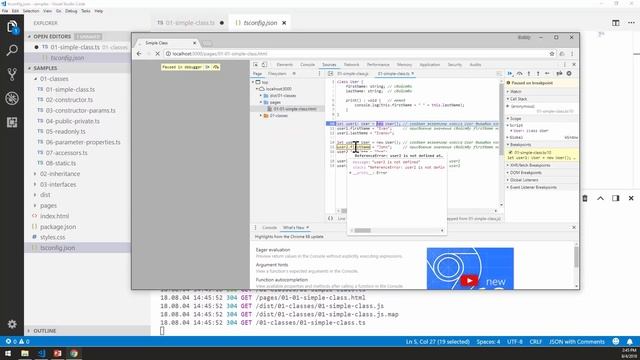Step over next function call in DevTools
This screenshot has width=640, height=360.
(x=519, y=73)
